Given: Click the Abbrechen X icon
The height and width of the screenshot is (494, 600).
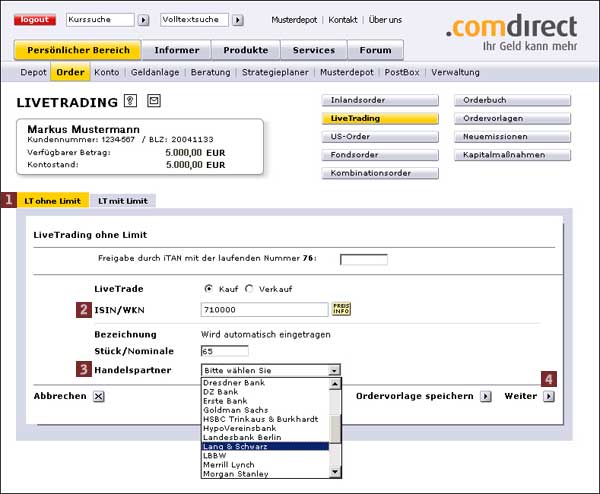Looking at the screenshot, I should [x=98, y=396].
